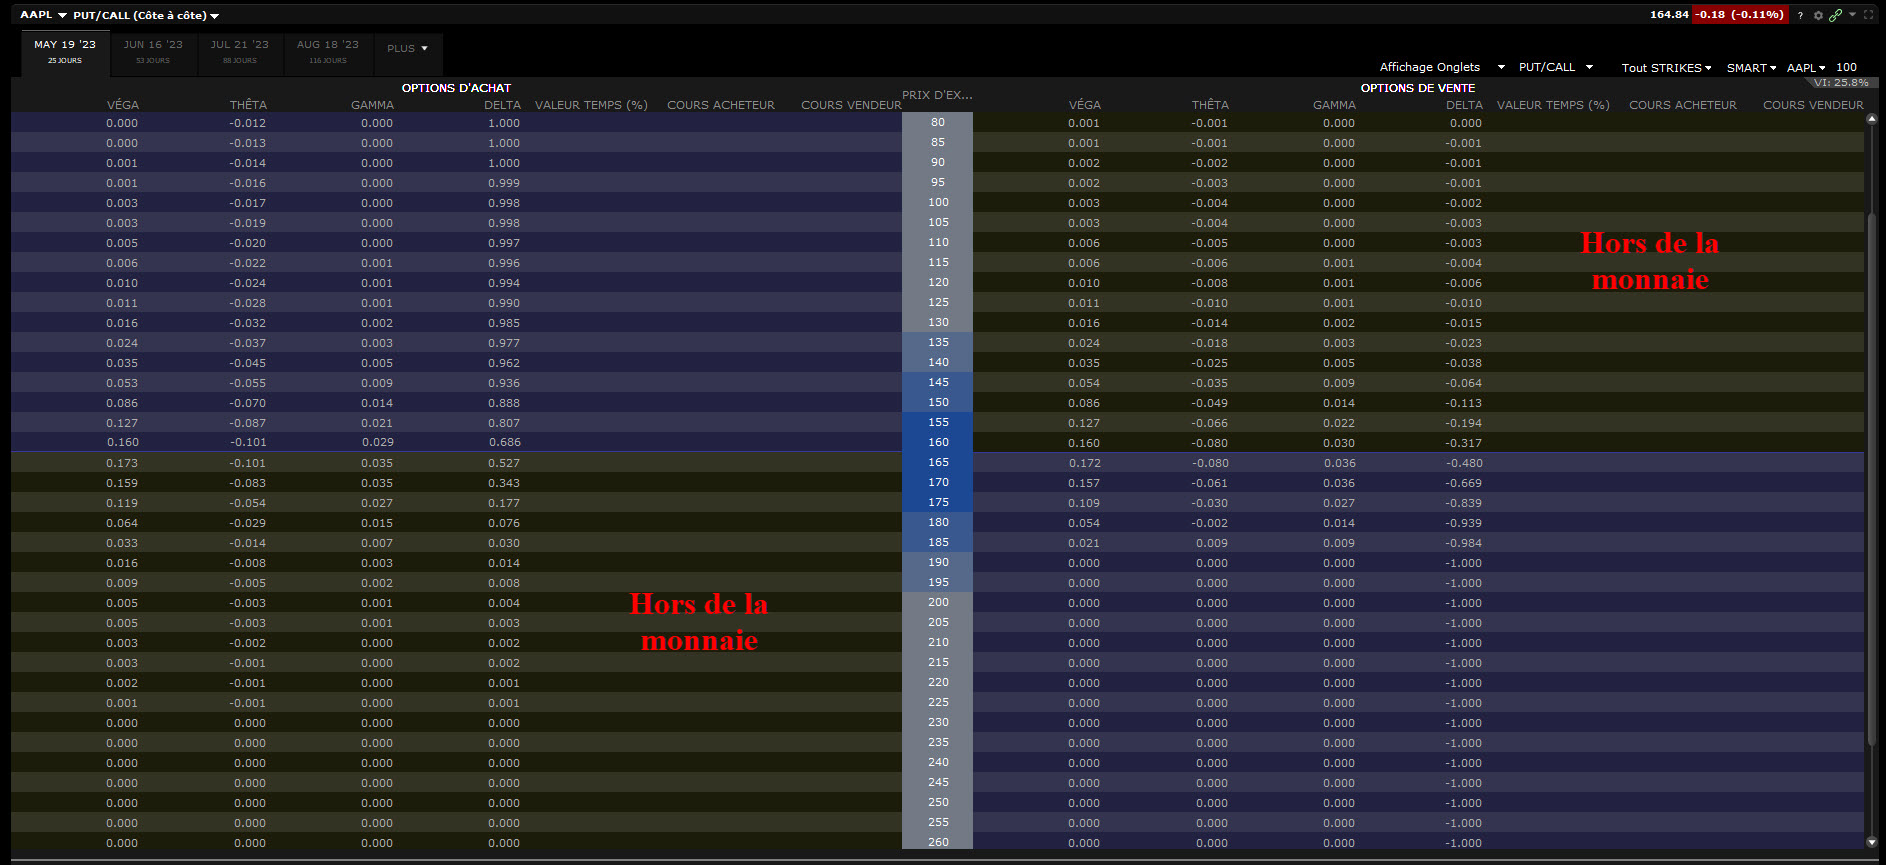This screenshot has width=1886, height=865.
Task: Click the DELTA column header under Options d'achat
Action: [502, 105]
